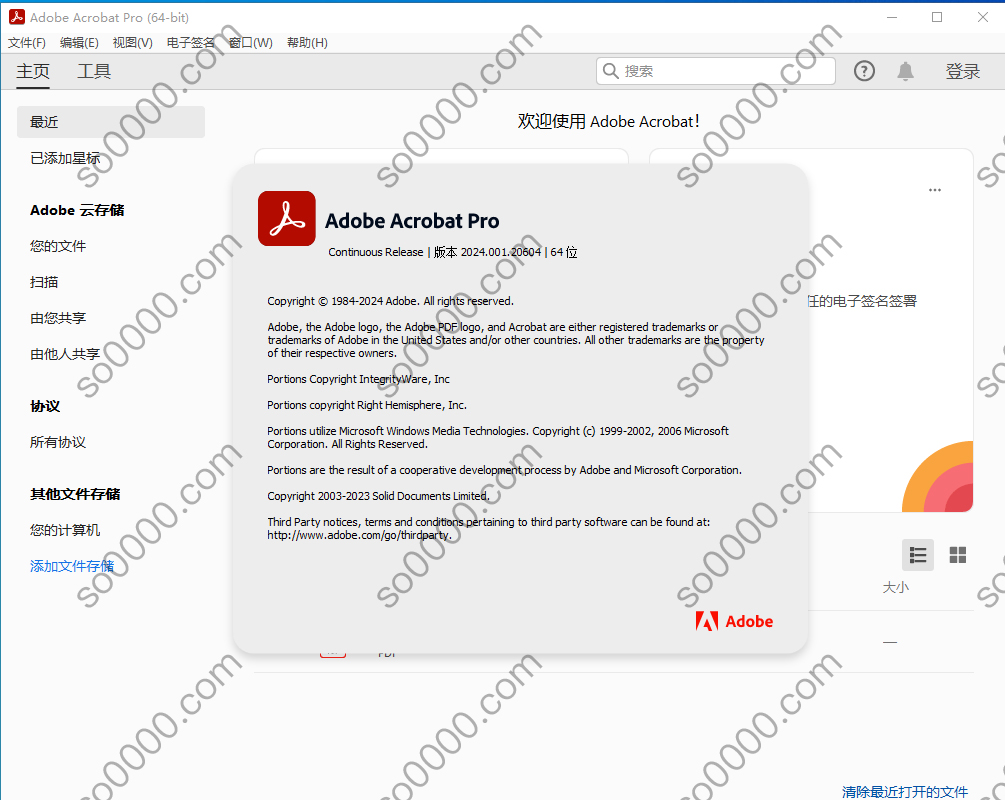The image size is (1005, 800).
Task: Click the 大小 column header
Action: pyautogui.click(x=895, y=587)
